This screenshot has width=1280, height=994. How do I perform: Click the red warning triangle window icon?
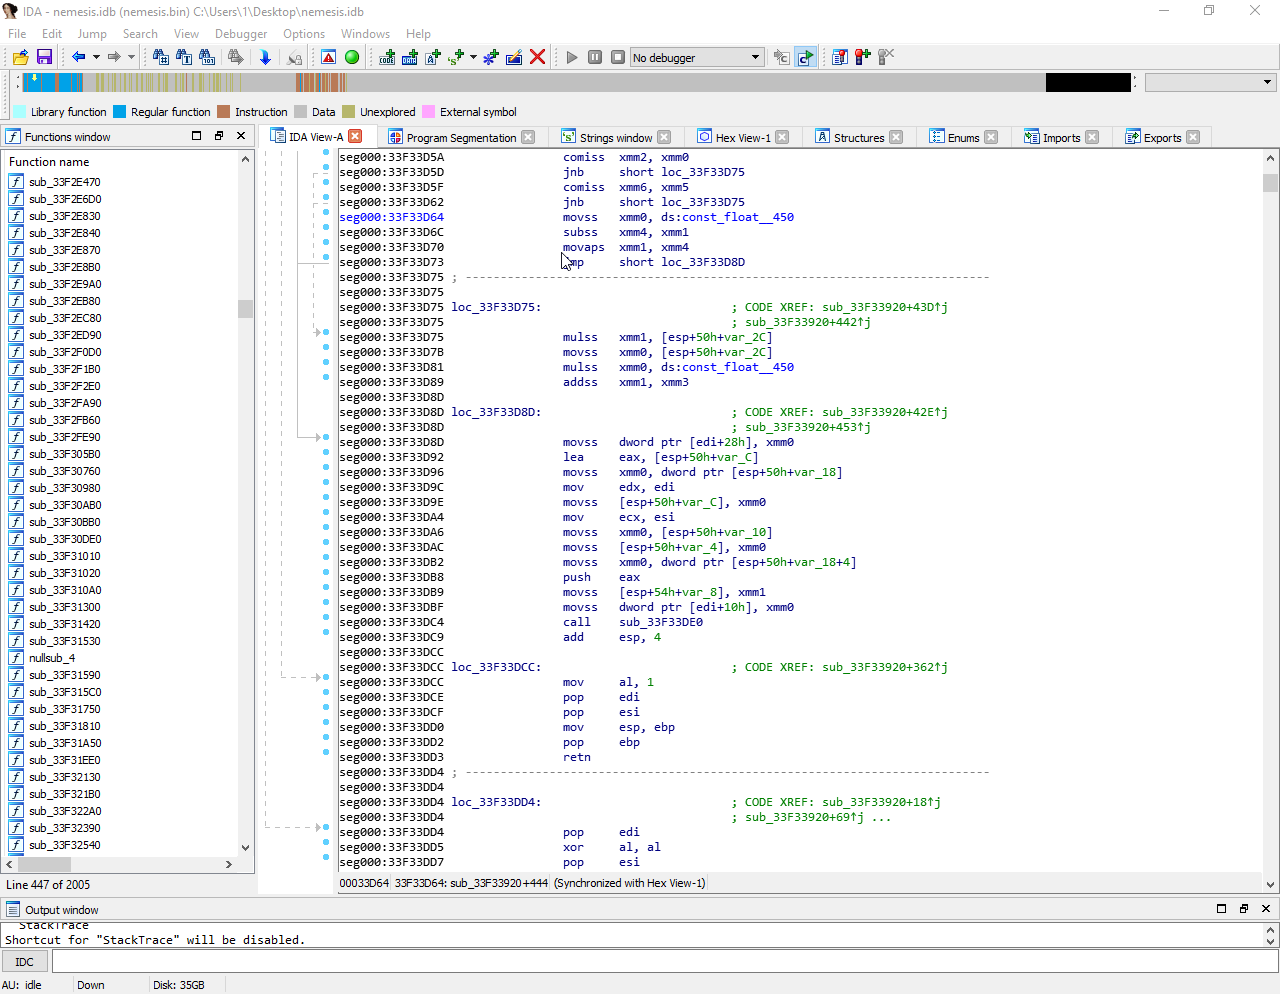point(328,57)
